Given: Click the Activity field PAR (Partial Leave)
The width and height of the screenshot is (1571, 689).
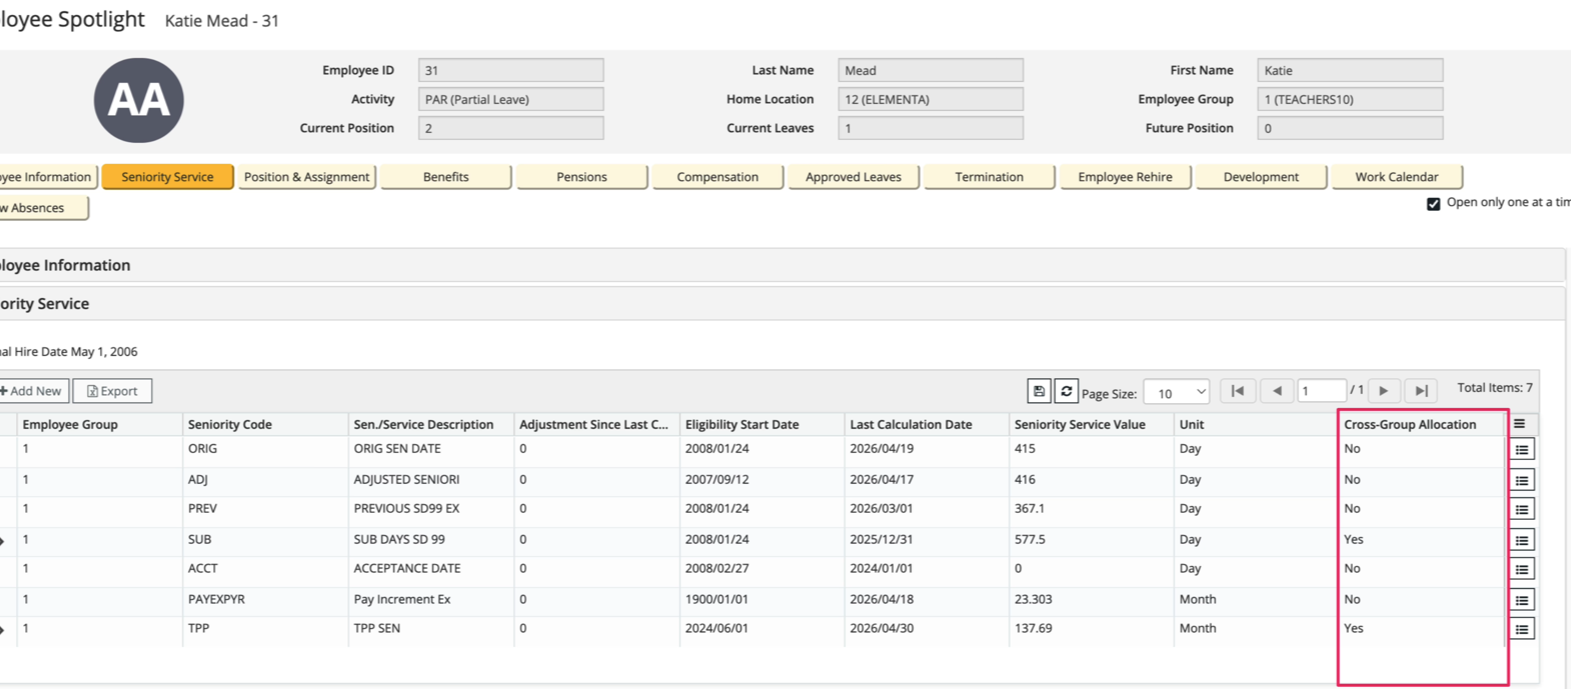Looking at the screenshot, I should [511, 99].
